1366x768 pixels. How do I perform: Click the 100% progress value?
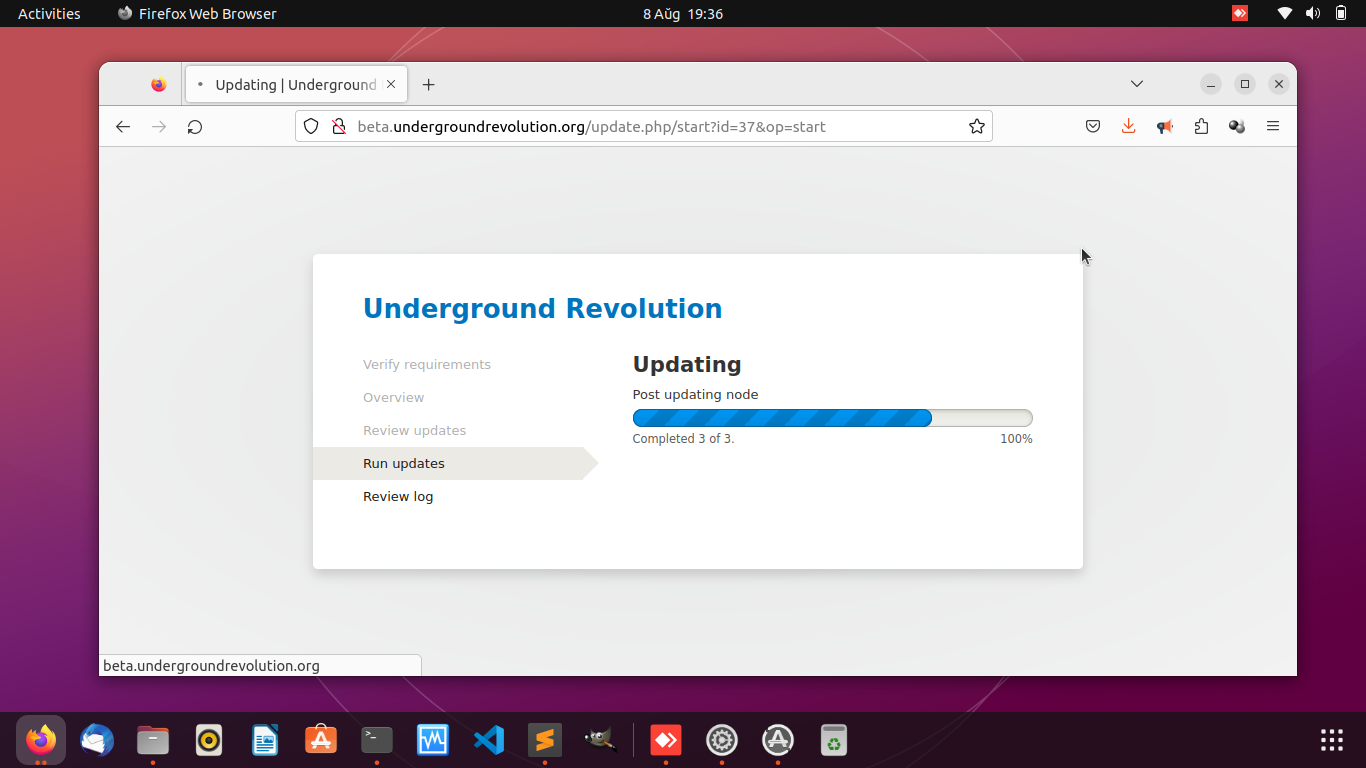pyautogui.click(x=1016, y=439)
